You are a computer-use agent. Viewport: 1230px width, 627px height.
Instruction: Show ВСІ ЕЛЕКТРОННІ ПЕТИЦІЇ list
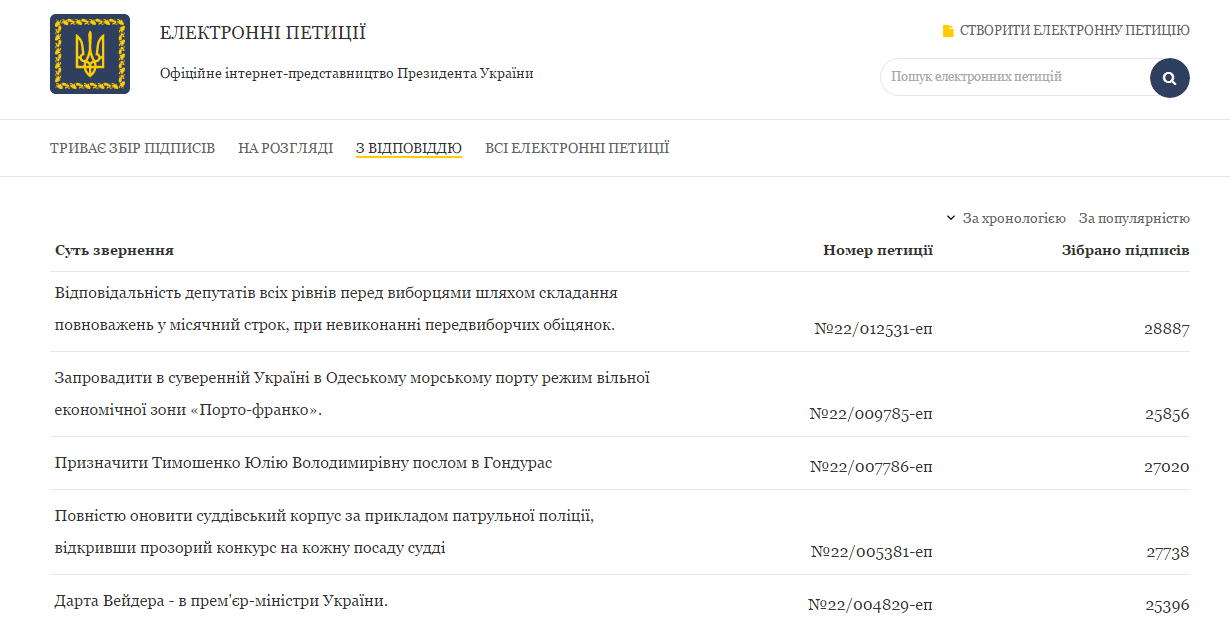[575, 147]
